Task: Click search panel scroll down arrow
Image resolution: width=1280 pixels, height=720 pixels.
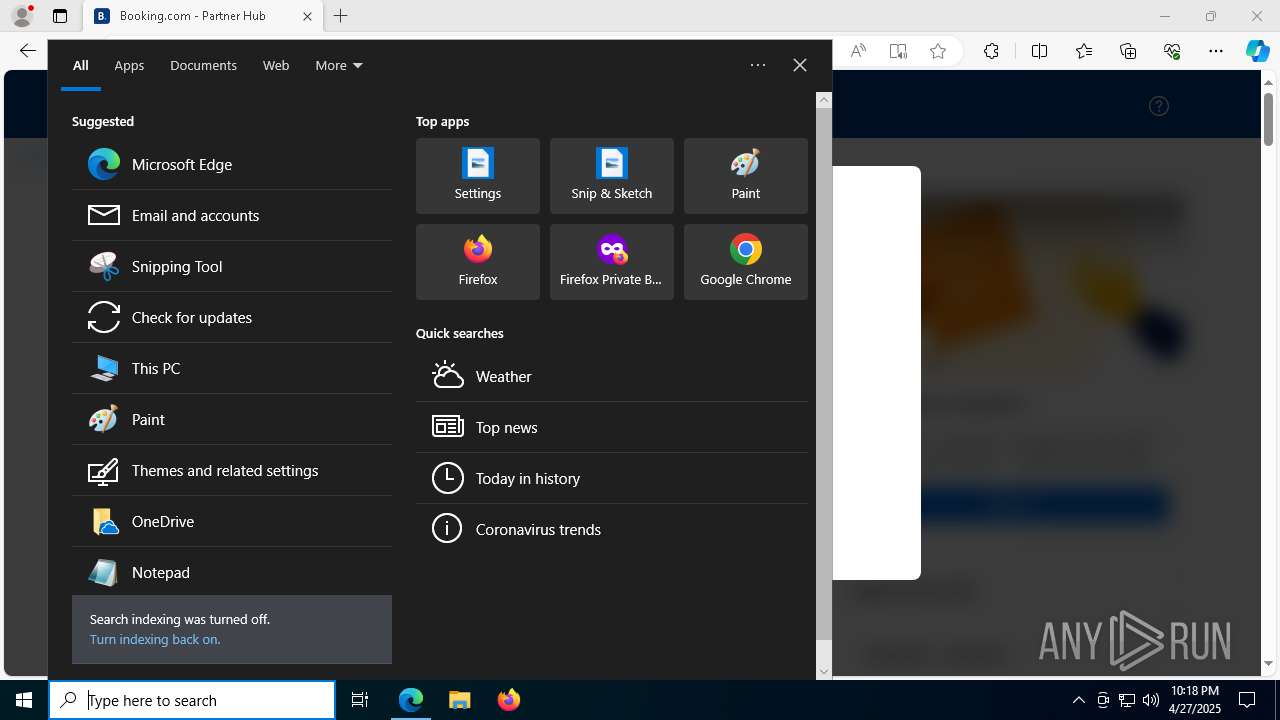Action: [x=824, y=672]
